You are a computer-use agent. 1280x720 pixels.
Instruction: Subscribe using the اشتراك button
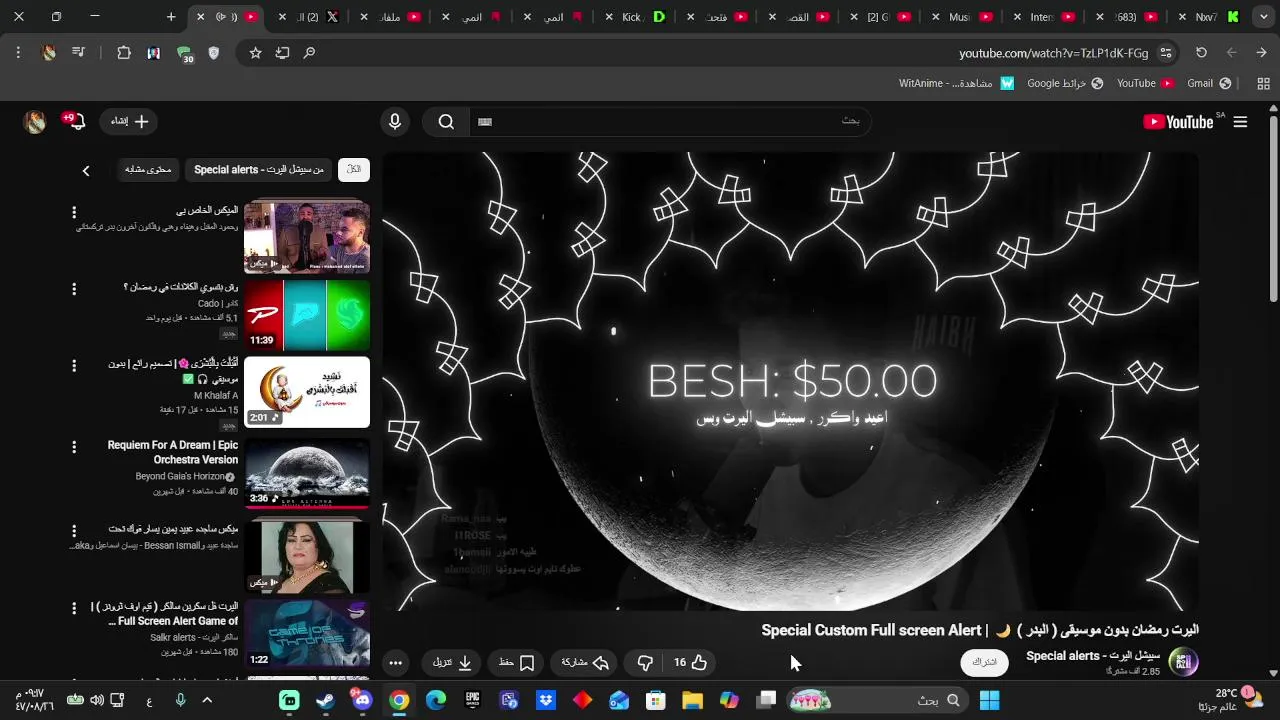click(984, 662)
